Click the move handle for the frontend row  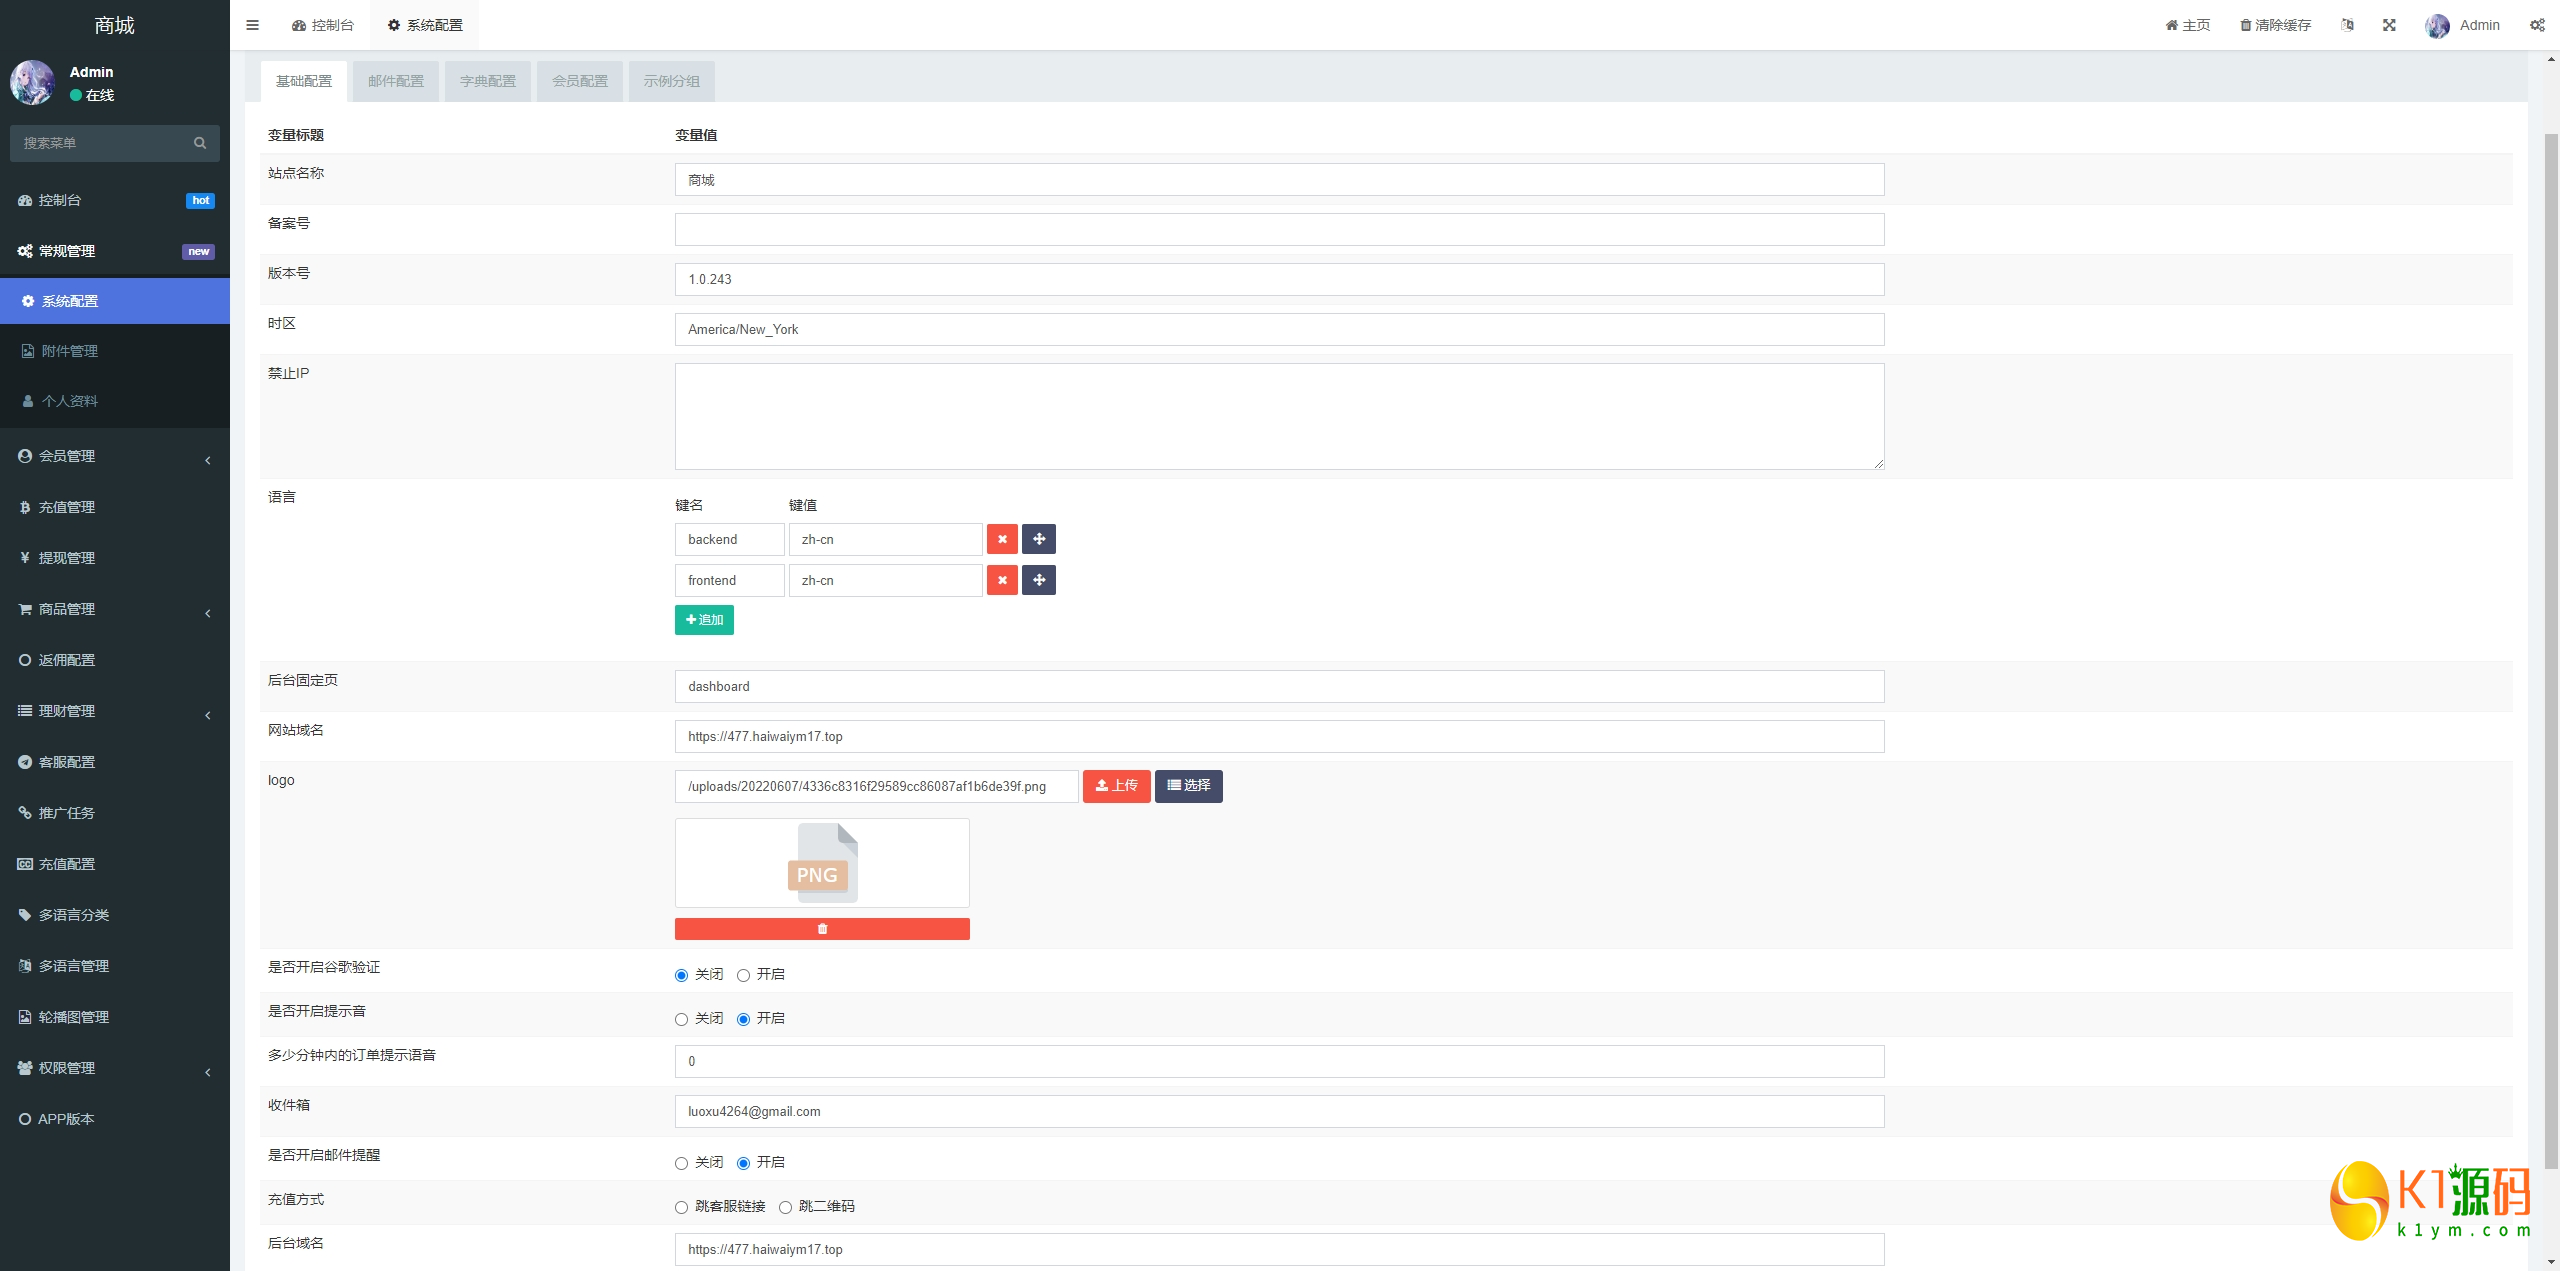click(1039, 580)
